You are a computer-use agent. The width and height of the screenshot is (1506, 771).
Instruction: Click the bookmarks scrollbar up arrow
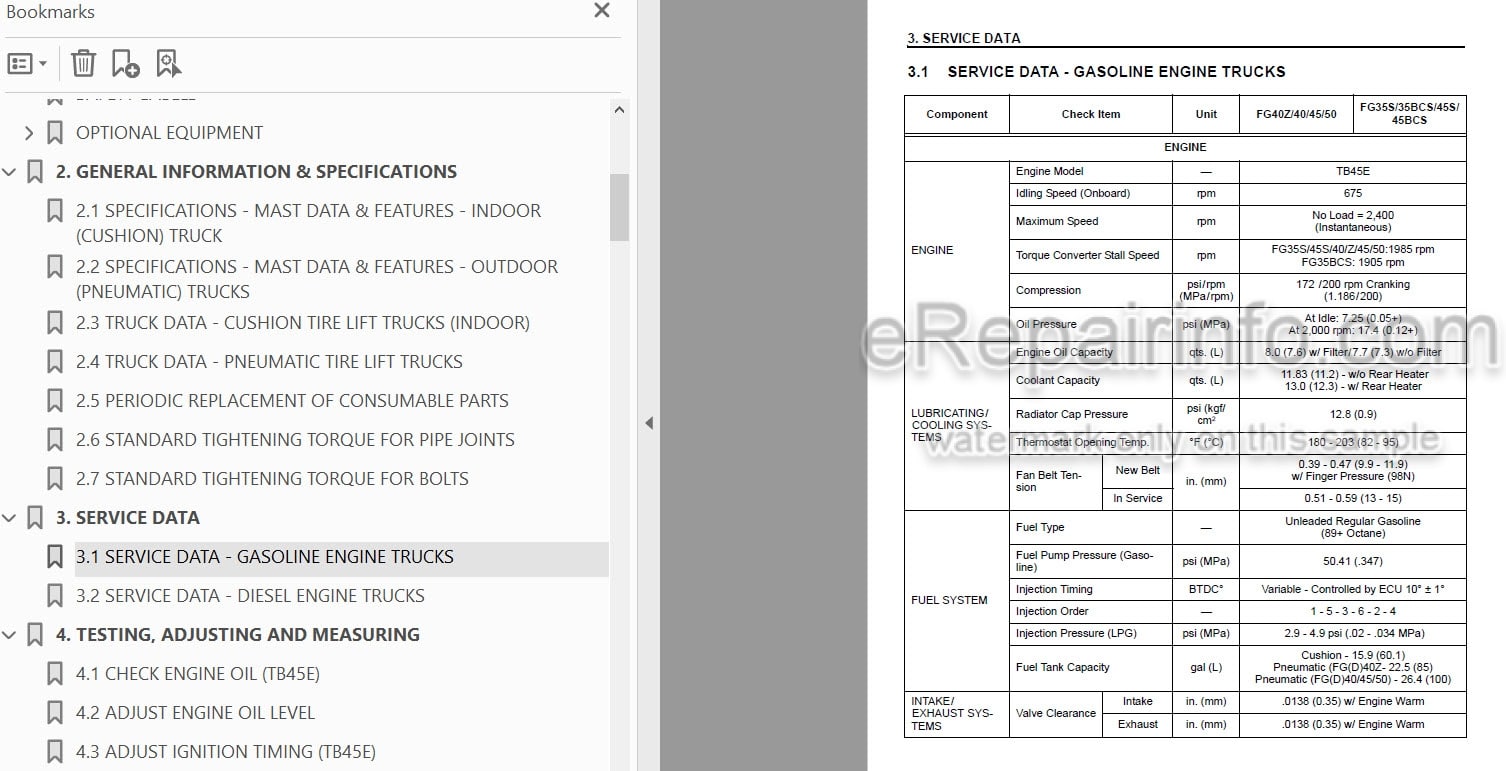[x=619, y=110]
